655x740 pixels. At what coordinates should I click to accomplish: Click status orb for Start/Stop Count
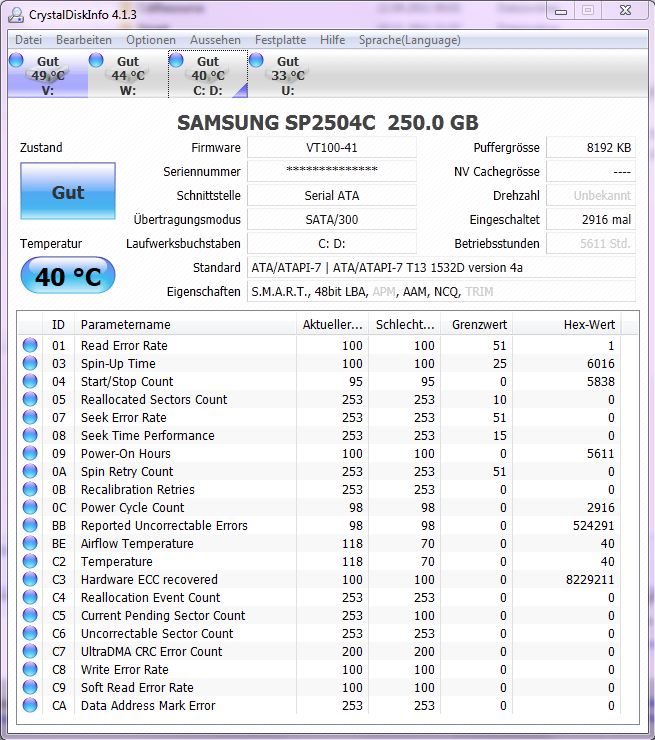[x=30, y=381]
